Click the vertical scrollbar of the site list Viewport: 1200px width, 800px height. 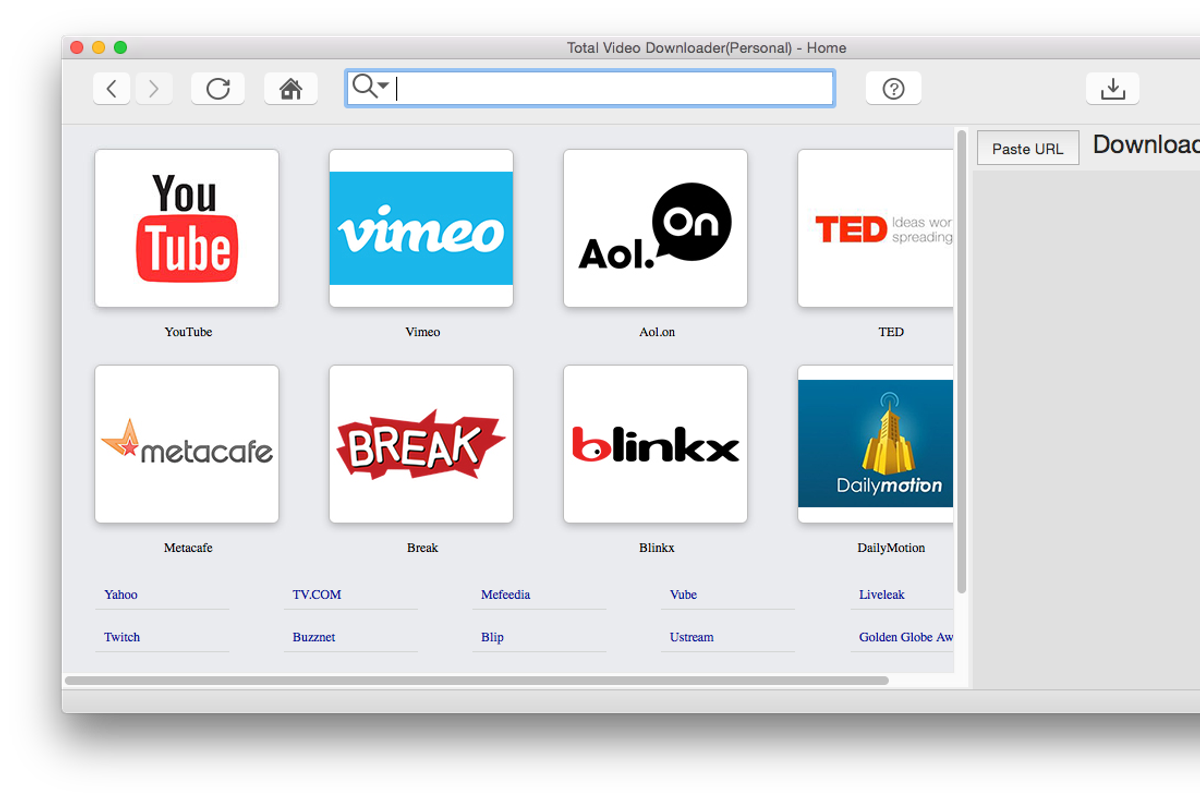[x=961, y=361]
